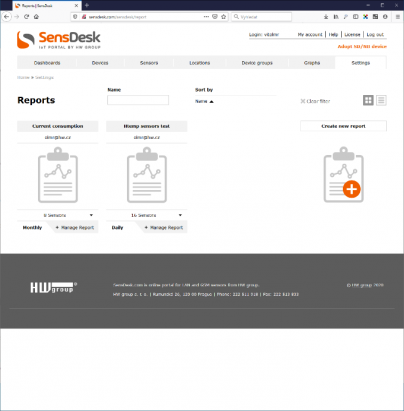Click the orange Adopt device link
Image resolution: width=404 pixels, height=411 pixels.
(362, 46)
